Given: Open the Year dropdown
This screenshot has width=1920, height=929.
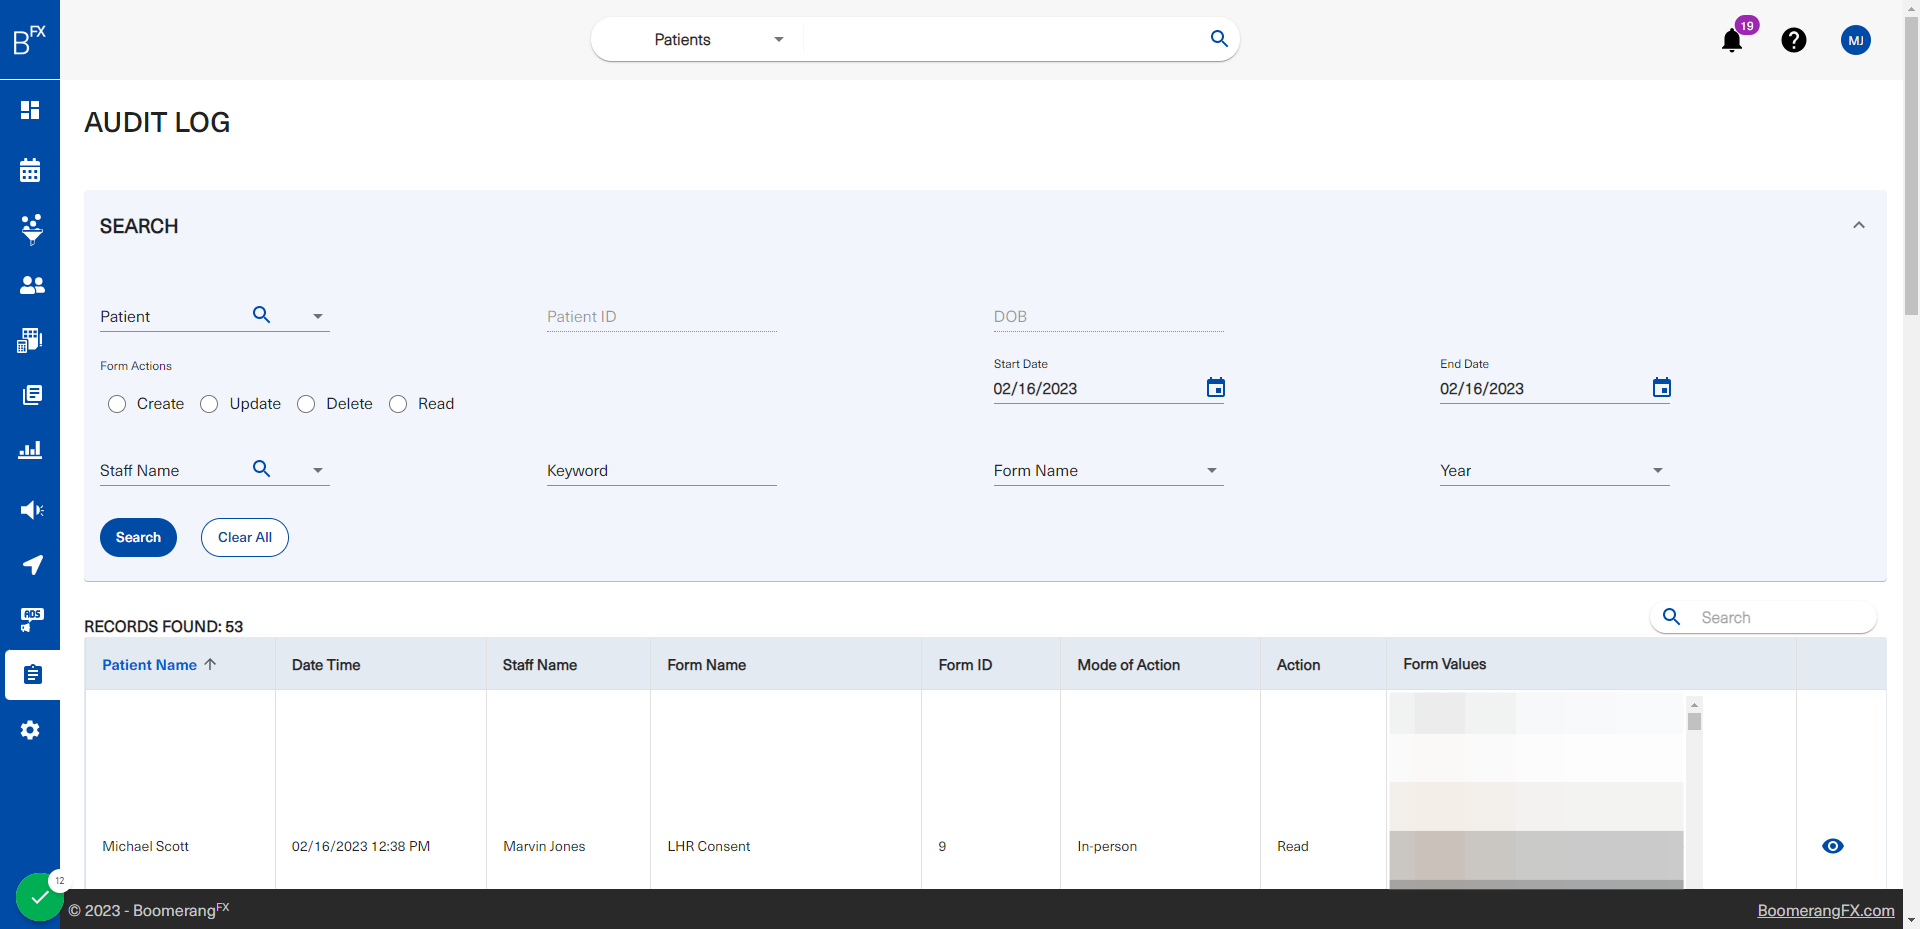Looking at the screenshot, I should click(1555, 471).
